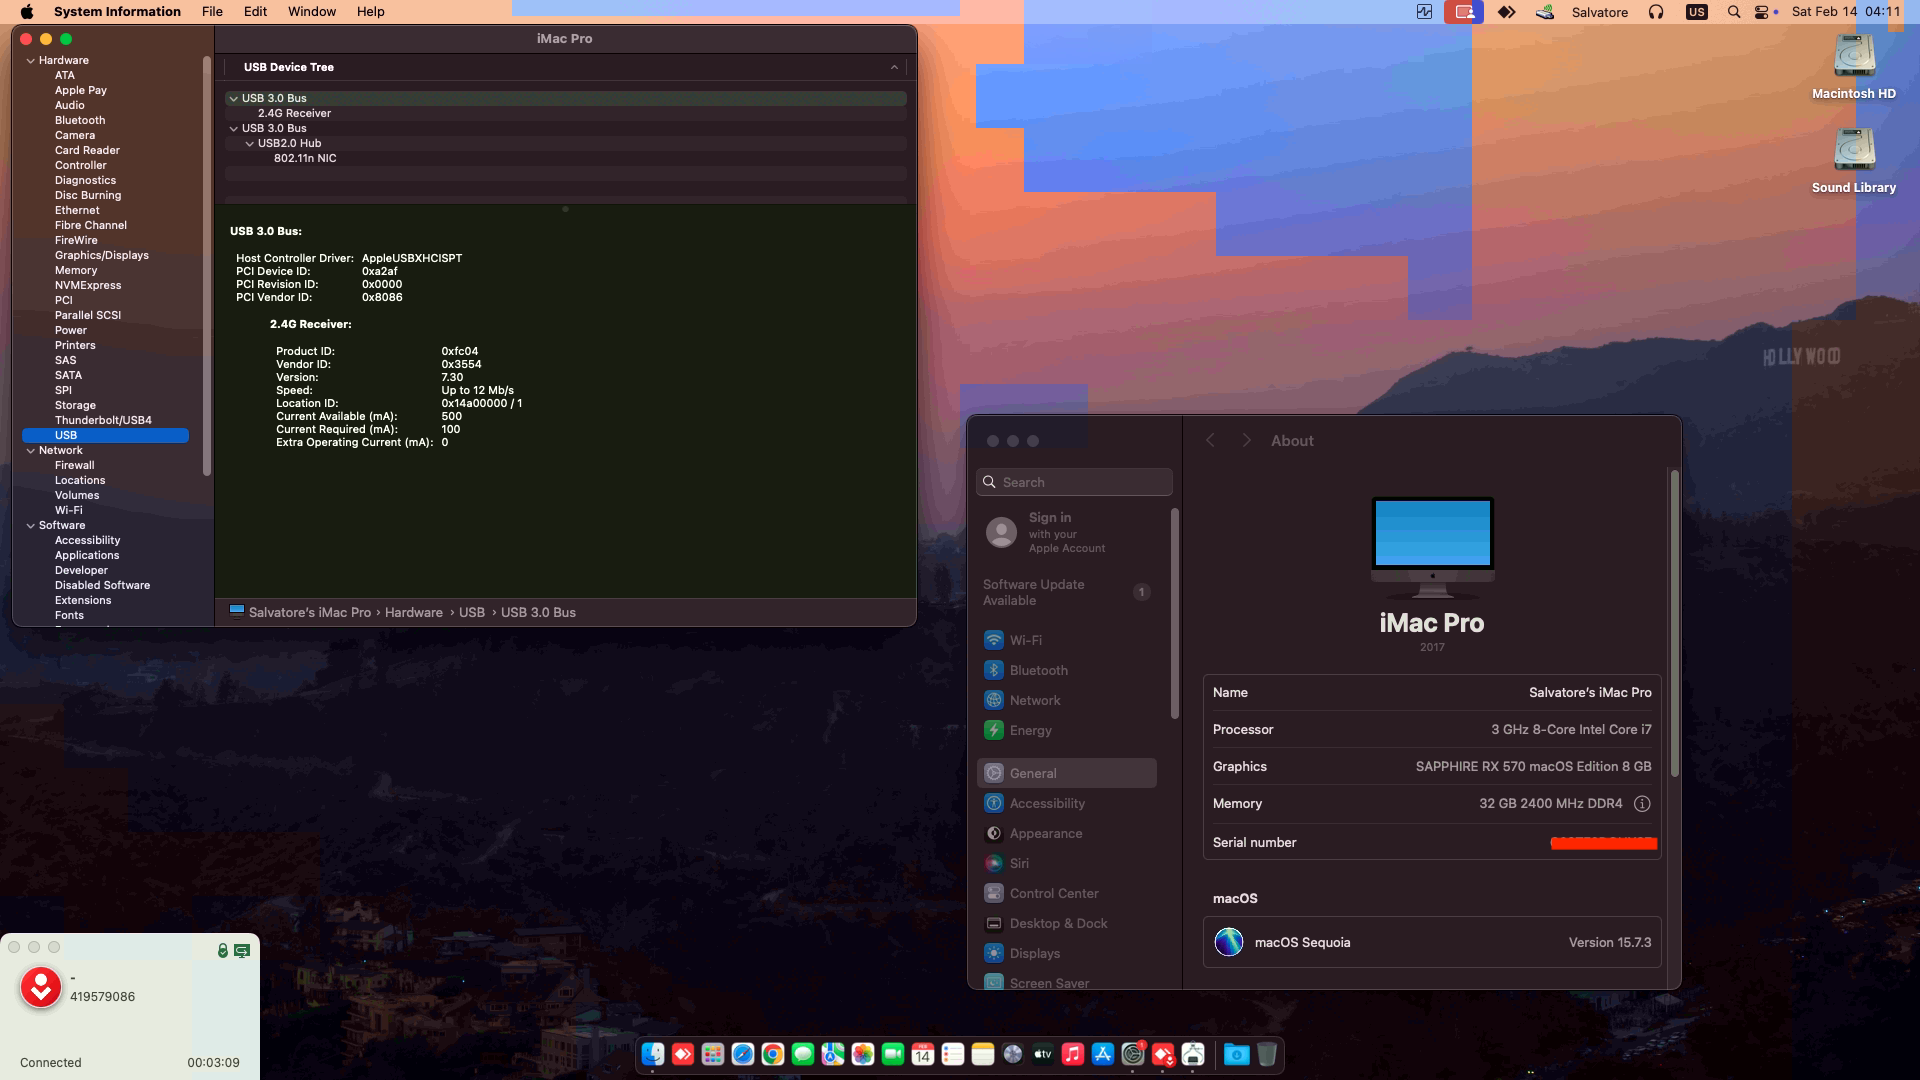Open Control Center in the menu bar

(x=1763, y=12)
